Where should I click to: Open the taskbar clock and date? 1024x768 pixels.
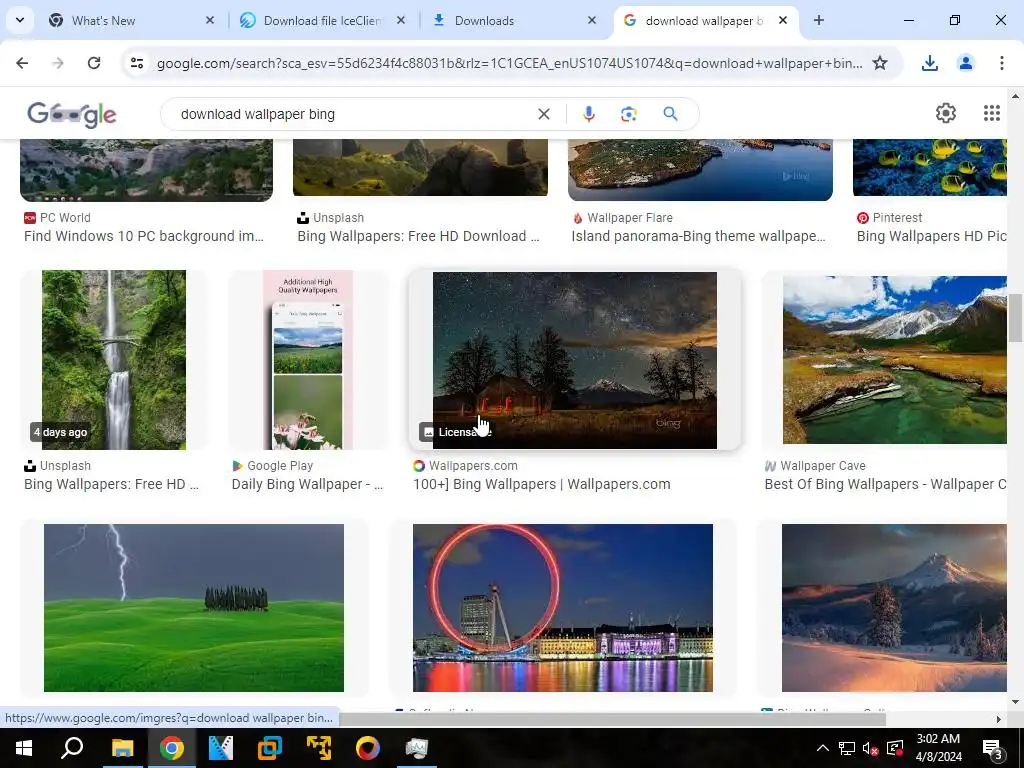(938, 748)
